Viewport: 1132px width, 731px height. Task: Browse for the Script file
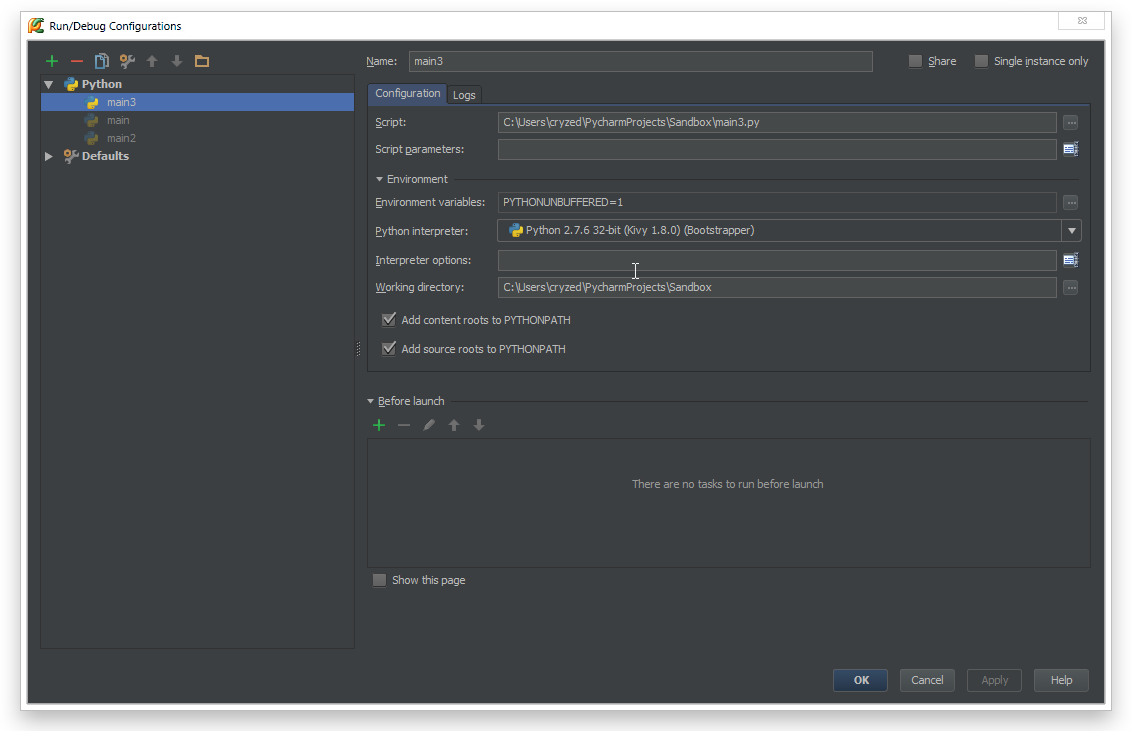tap(1071, 123)
